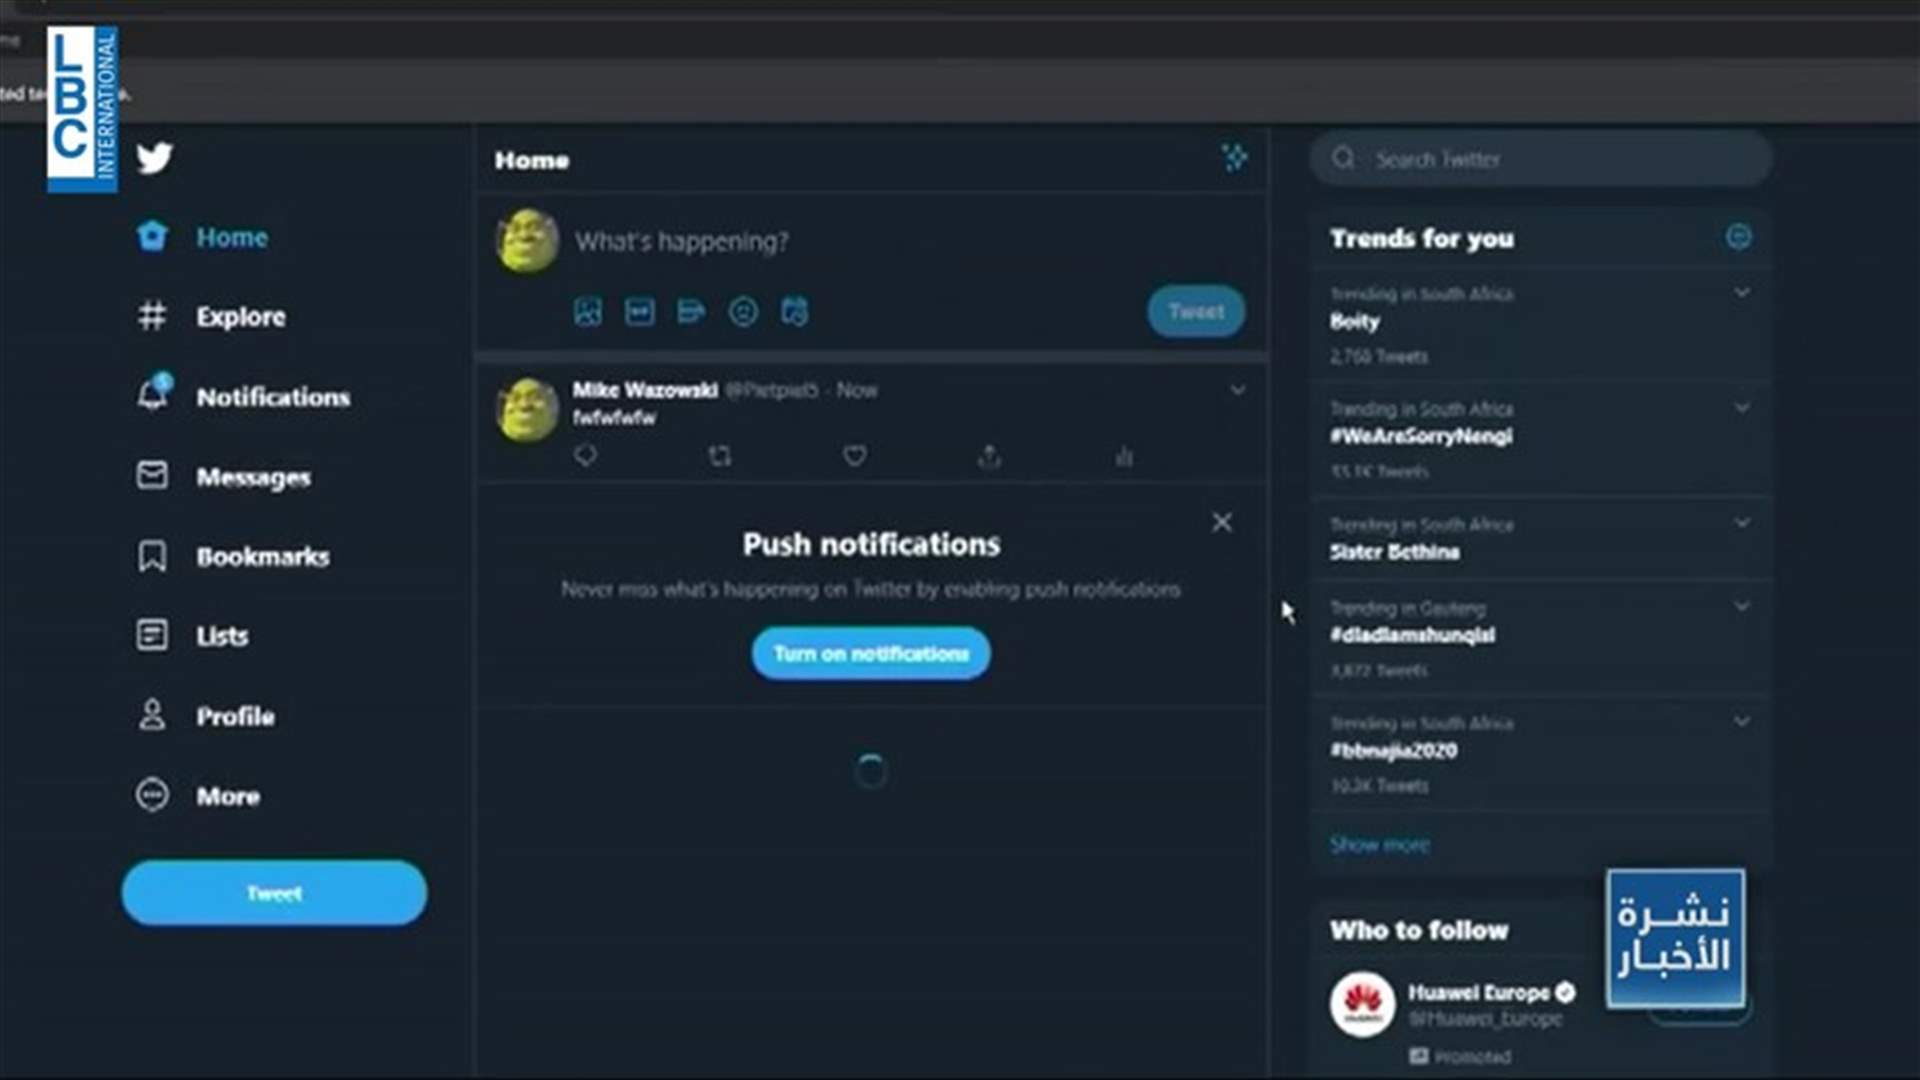Go to the Profile page
The width and height of the screenshot is (1920, 1080).
(x=205, y=716)
